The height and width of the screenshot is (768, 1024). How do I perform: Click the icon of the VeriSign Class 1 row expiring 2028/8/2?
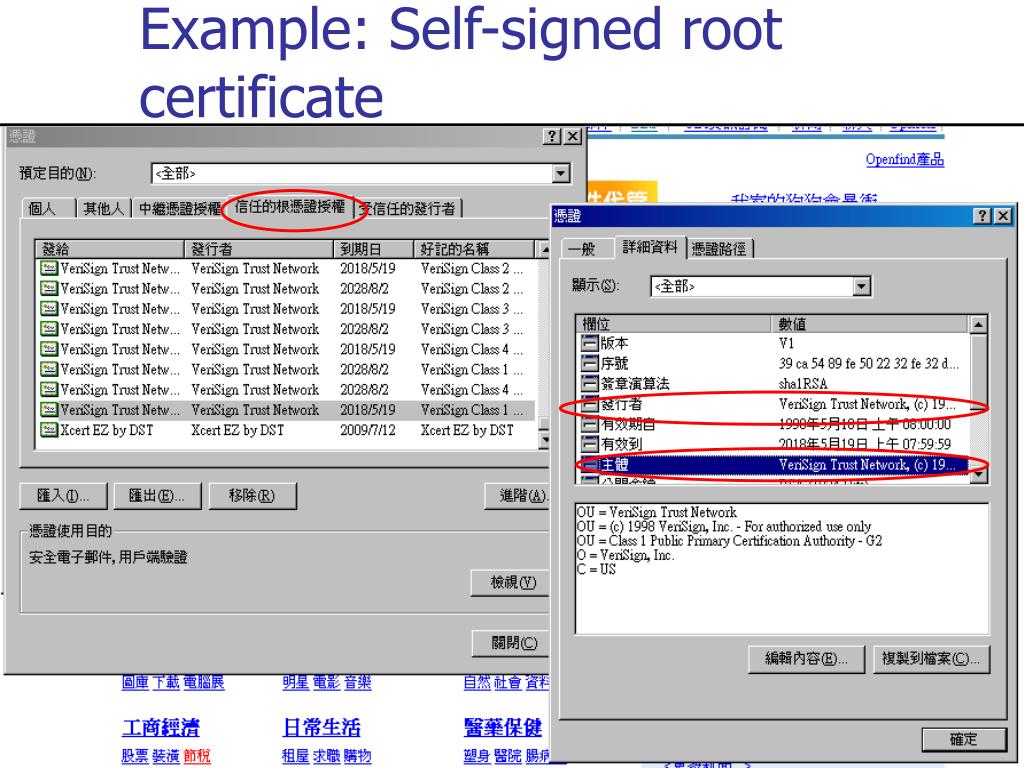coord(49,369)
